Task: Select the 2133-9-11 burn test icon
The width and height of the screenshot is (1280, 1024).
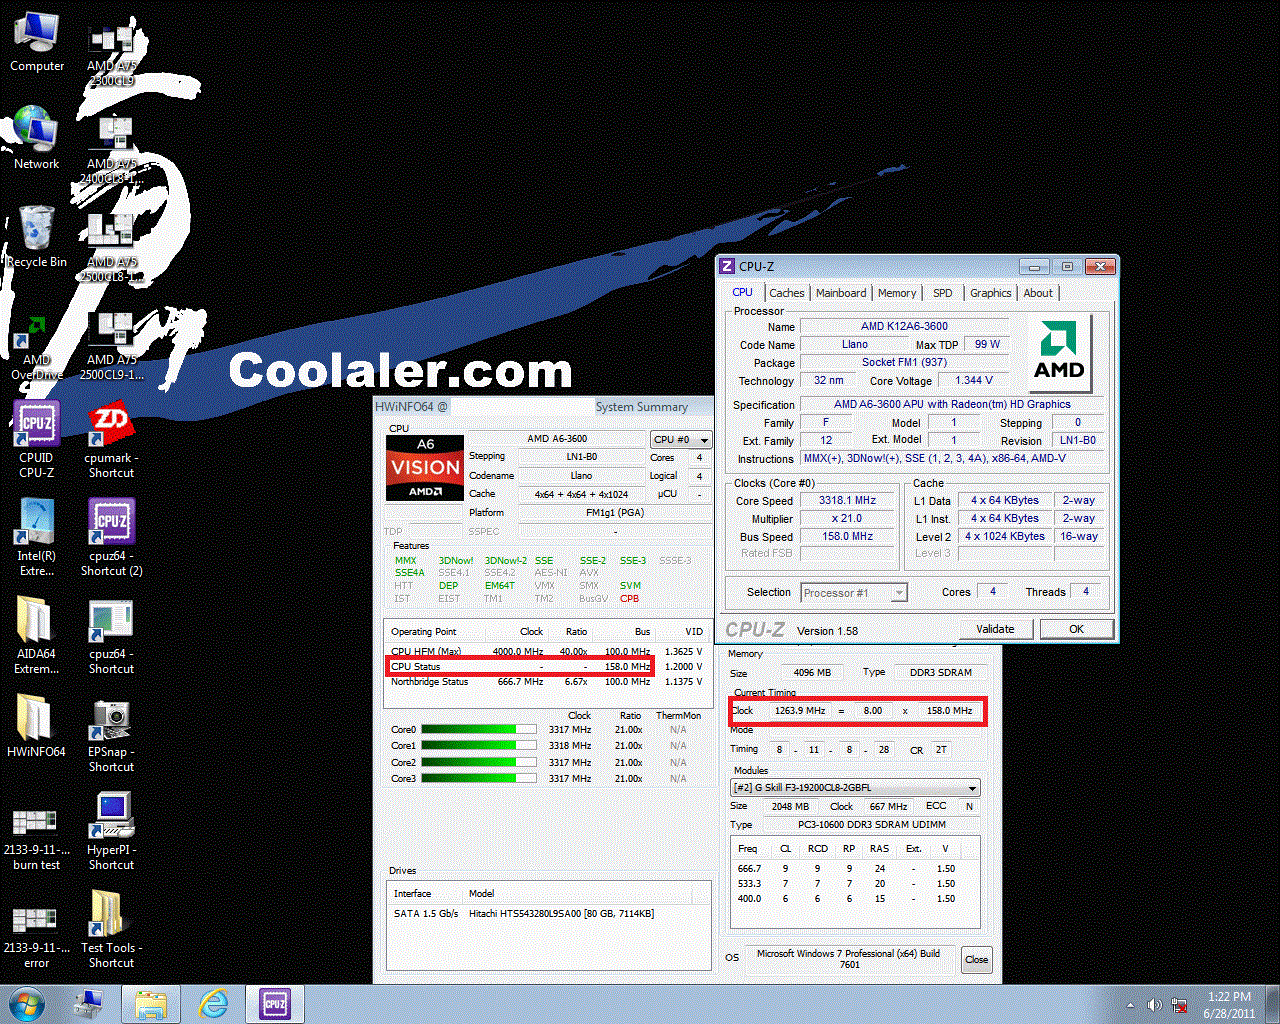Action: tap(37, 838)
